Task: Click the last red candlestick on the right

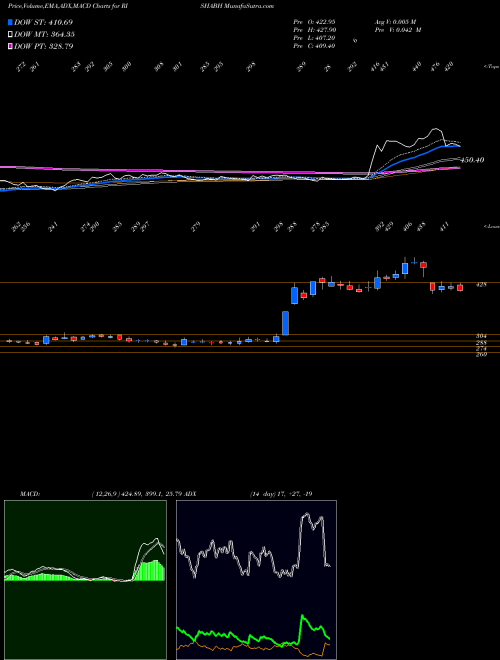Action: 460,288
